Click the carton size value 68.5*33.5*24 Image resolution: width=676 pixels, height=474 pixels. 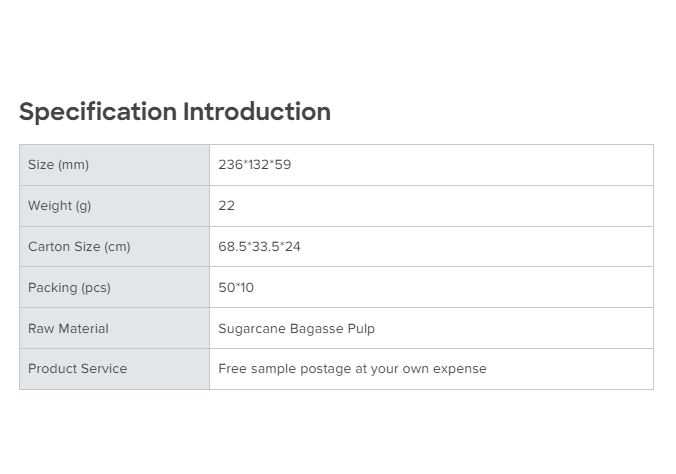click(x=259, y=247)
